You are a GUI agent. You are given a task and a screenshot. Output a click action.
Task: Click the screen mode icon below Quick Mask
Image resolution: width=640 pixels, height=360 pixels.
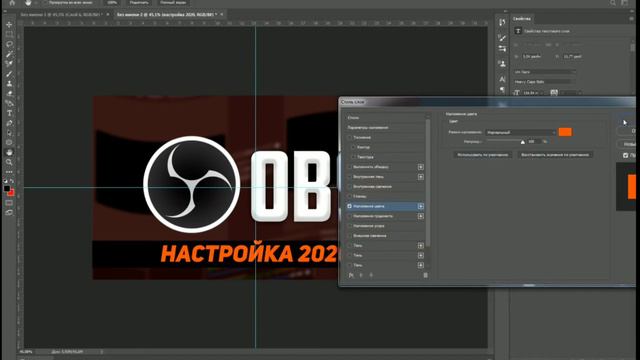click(9, 213)
